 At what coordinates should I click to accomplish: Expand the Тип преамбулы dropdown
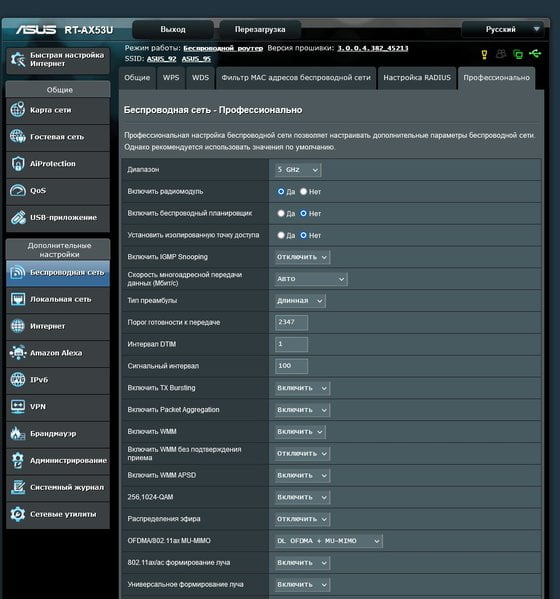point(300,301)
